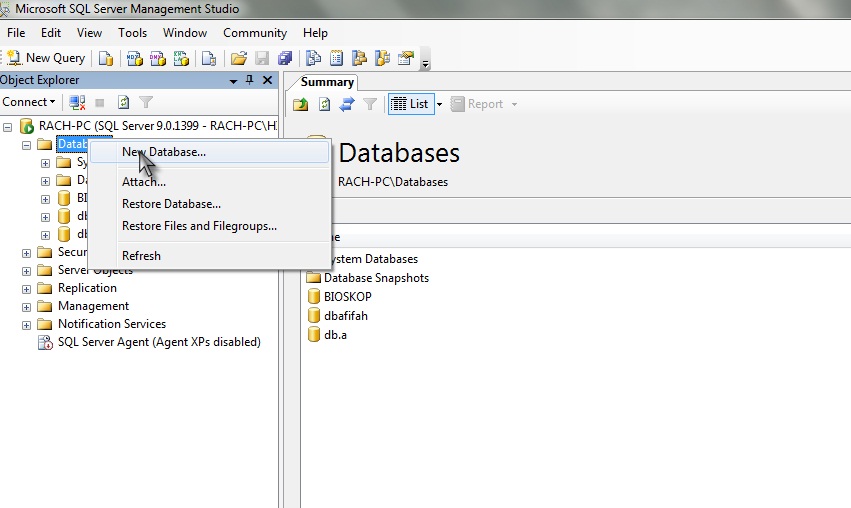851x508 pixels.
Task: Open the Edit menu
Action: tap(51, 33)
